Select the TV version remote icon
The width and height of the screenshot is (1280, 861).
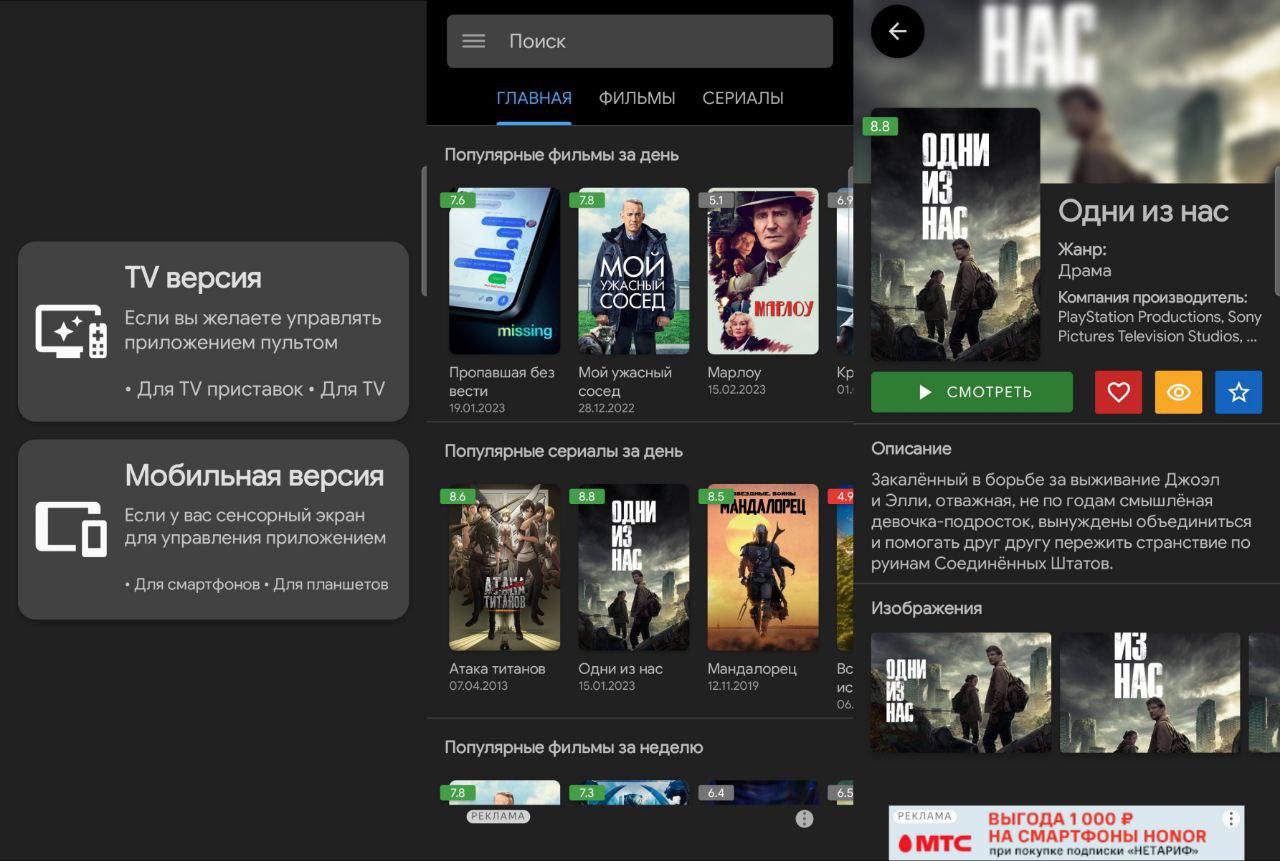[71, 332]
